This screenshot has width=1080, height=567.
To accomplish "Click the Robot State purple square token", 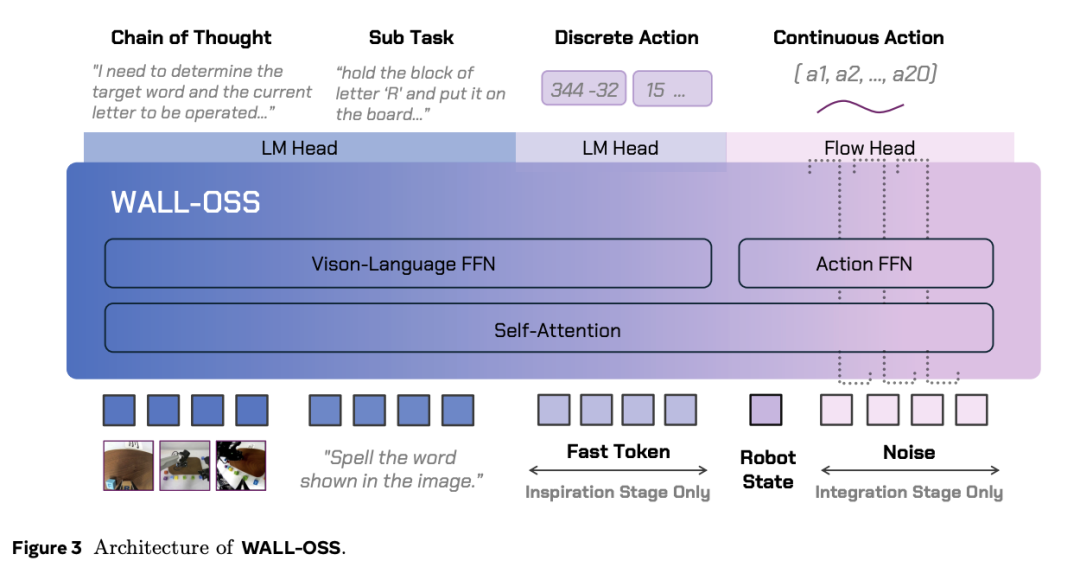I will click(x=766, y=410).
